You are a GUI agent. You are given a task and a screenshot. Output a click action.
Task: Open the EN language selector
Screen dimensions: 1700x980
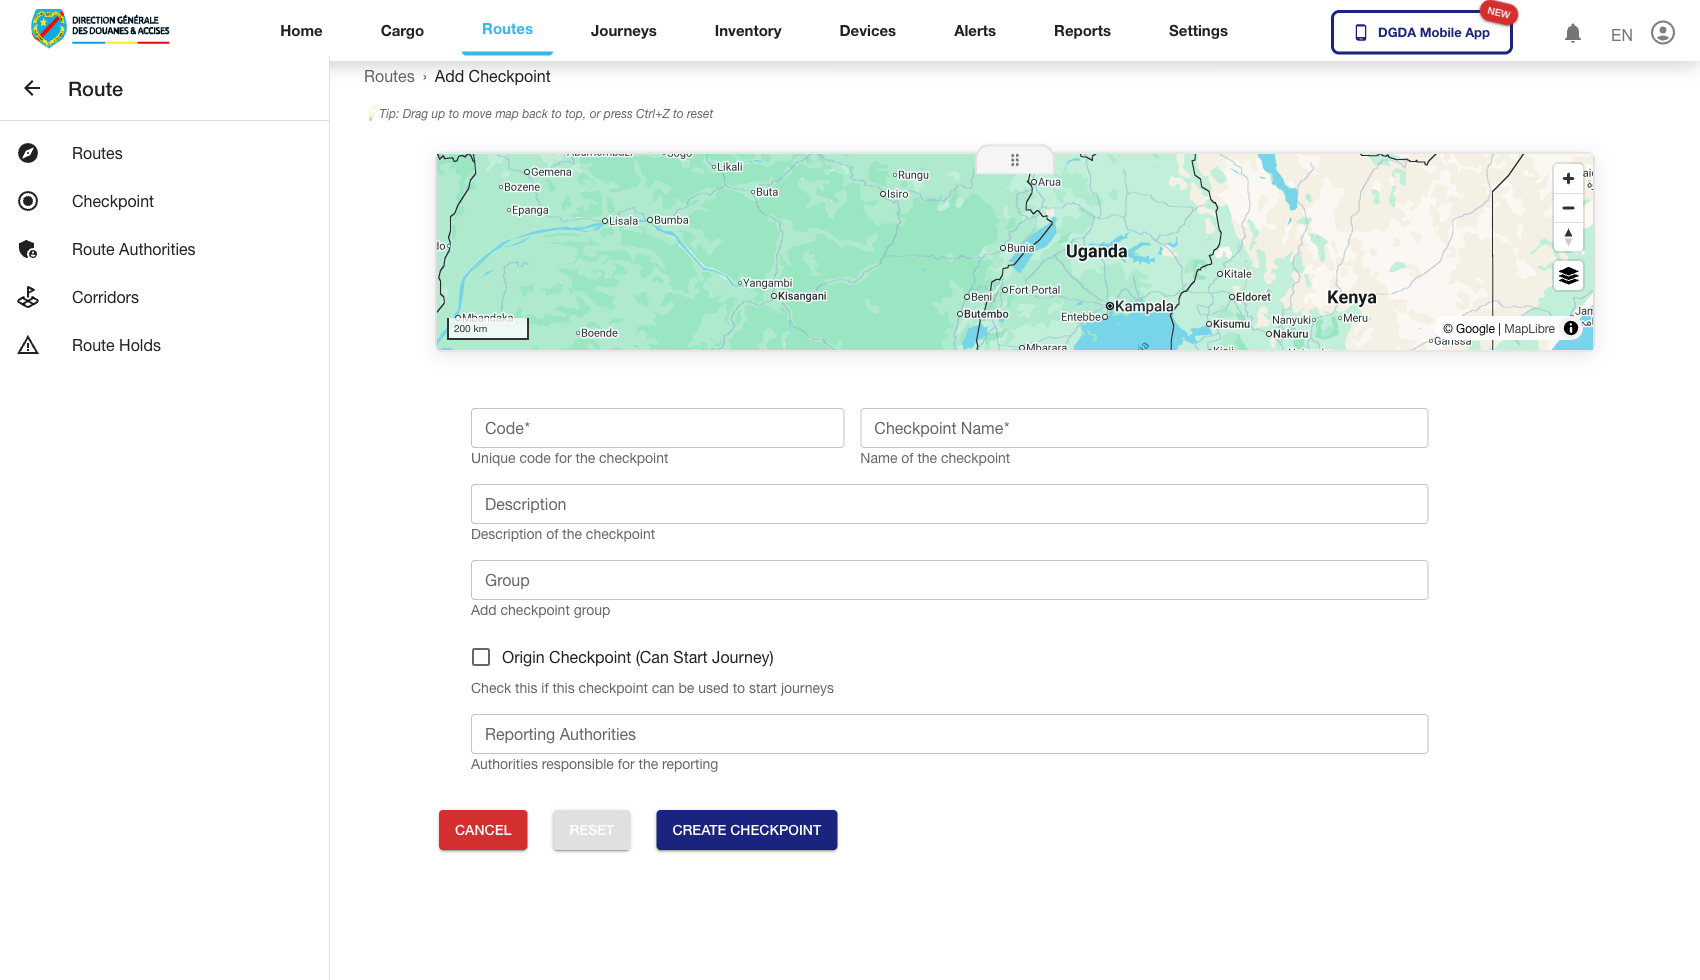coord(1621,34)
